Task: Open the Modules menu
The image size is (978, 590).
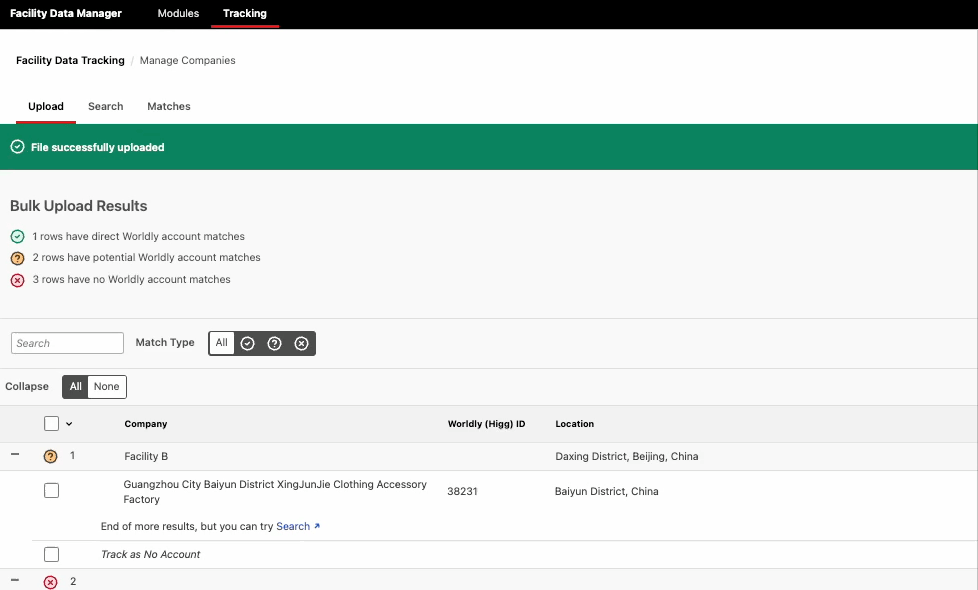Action: pyautogui.click(x=178, y=13)
